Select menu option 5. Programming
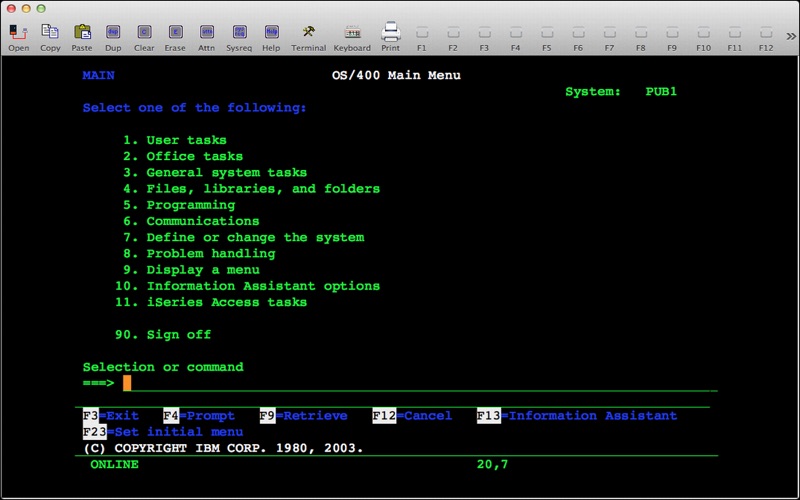 point(179,205)
